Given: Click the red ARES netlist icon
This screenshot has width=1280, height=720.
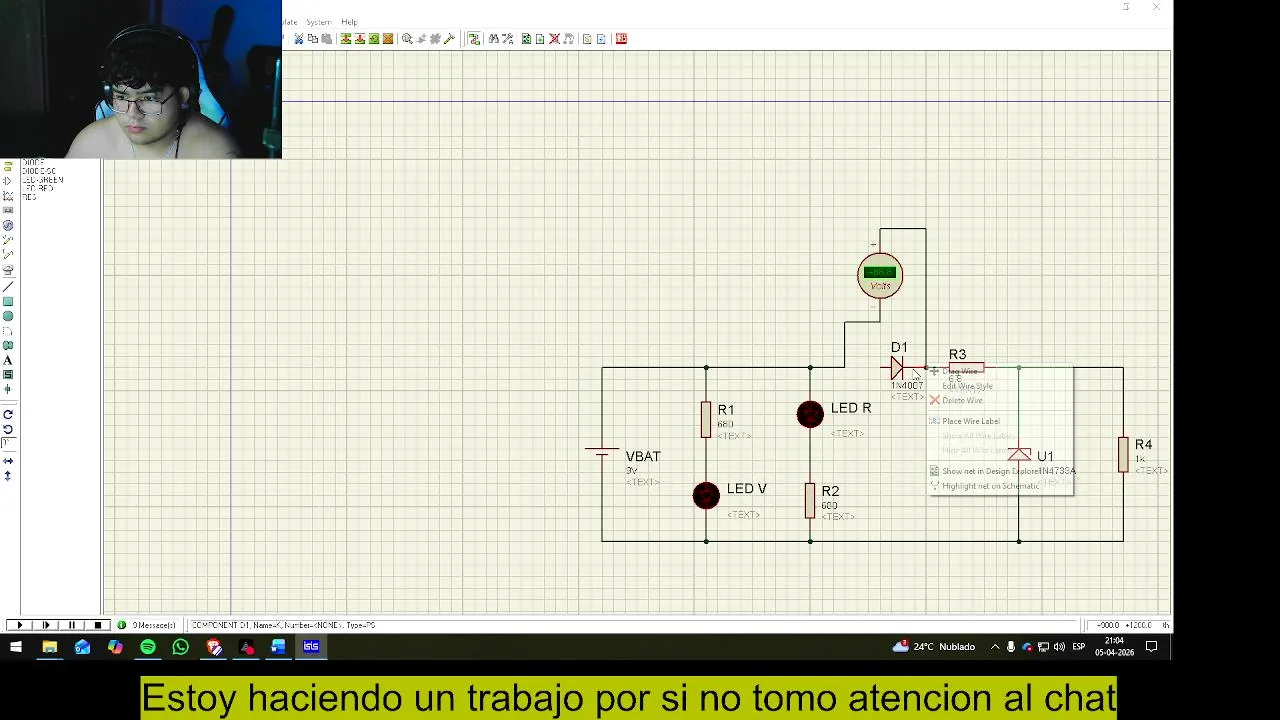Looking at the screenshot, I should (621, 39).
